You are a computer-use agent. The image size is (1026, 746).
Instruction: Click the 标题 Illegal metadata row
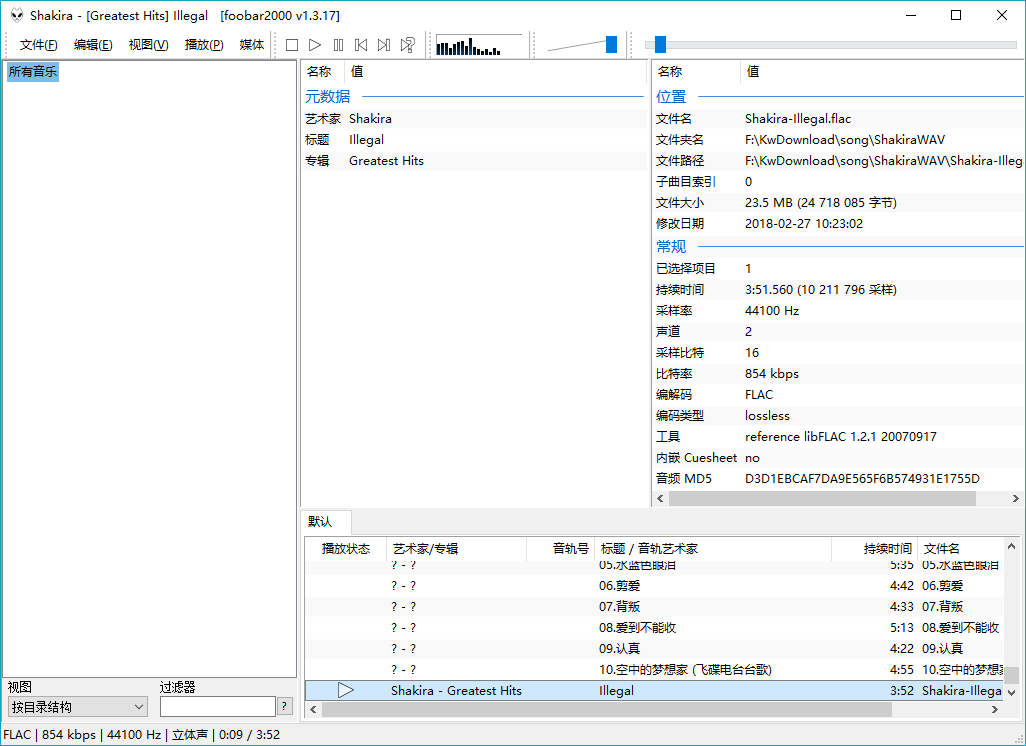point(474,139)
